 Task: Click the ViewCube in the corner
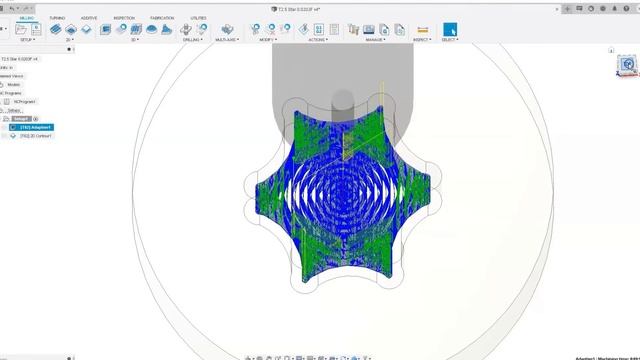628,64
